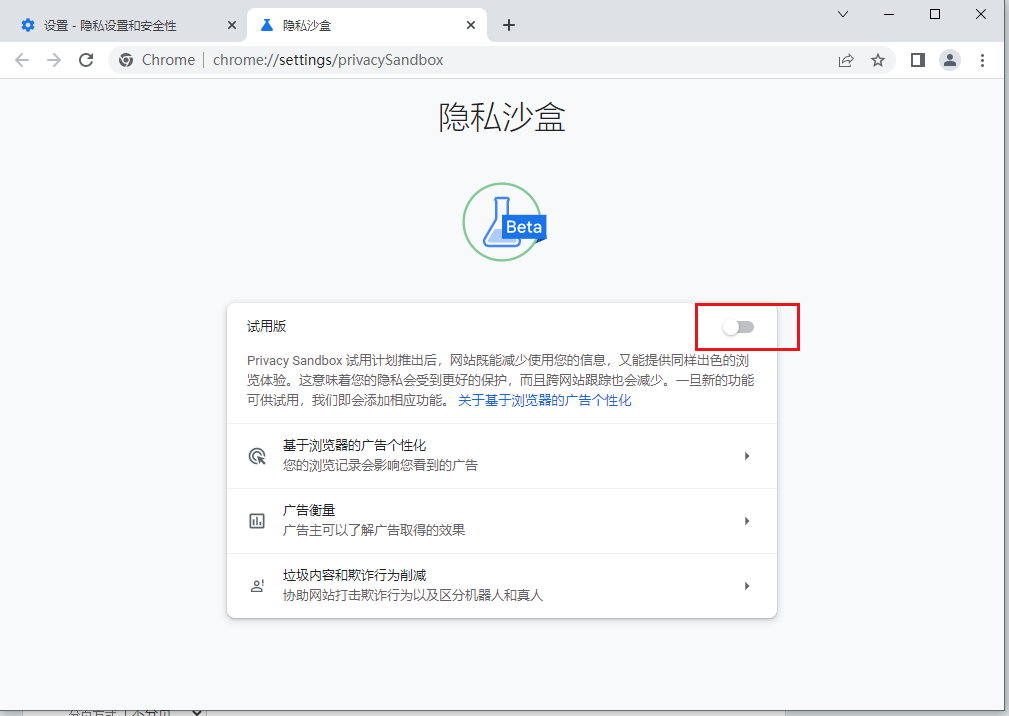1009x716 pixels.
Task: Click the gear icon on settings tab
Action: point(28,25)
